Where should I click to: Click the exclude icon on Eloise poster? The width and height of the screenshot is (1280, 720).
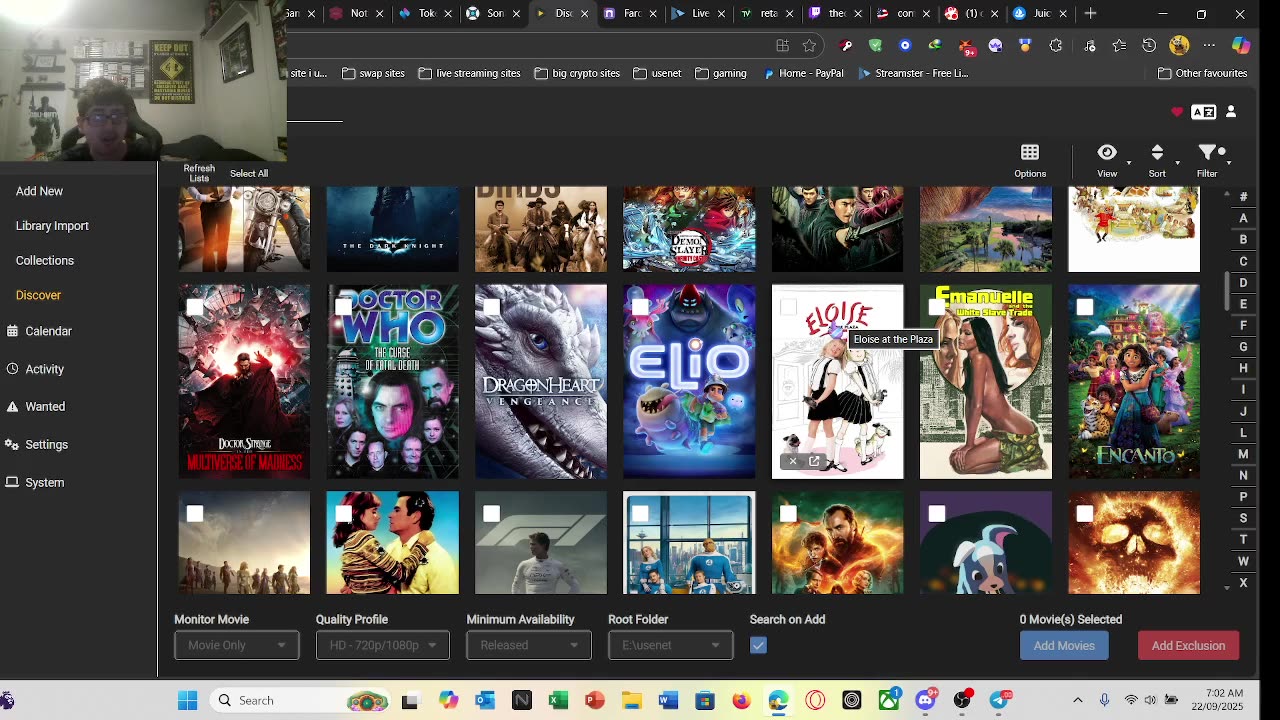click(793, 461)
